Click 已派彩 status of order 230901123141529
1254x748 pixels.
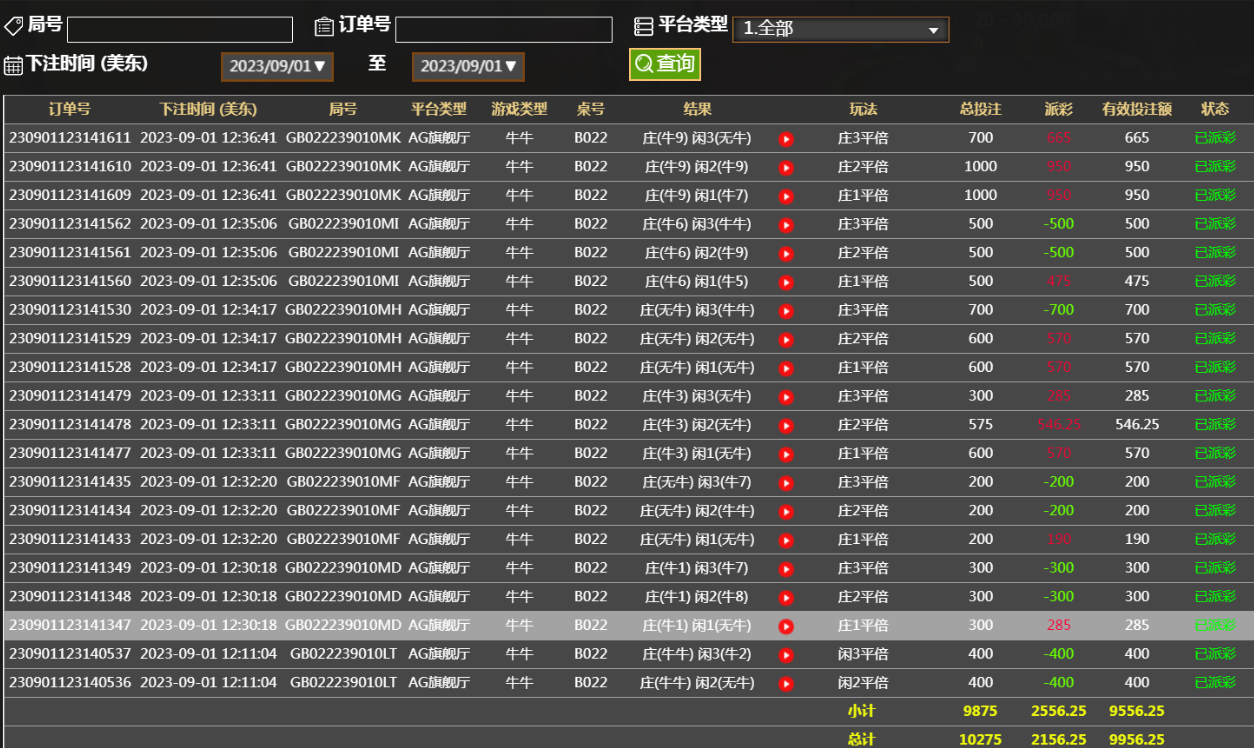point(1215,339)
